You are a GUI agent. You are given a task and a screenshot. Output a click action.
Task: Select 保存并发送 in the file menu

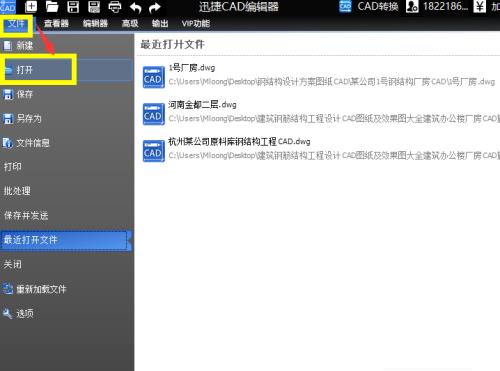(x=67, y=216)
